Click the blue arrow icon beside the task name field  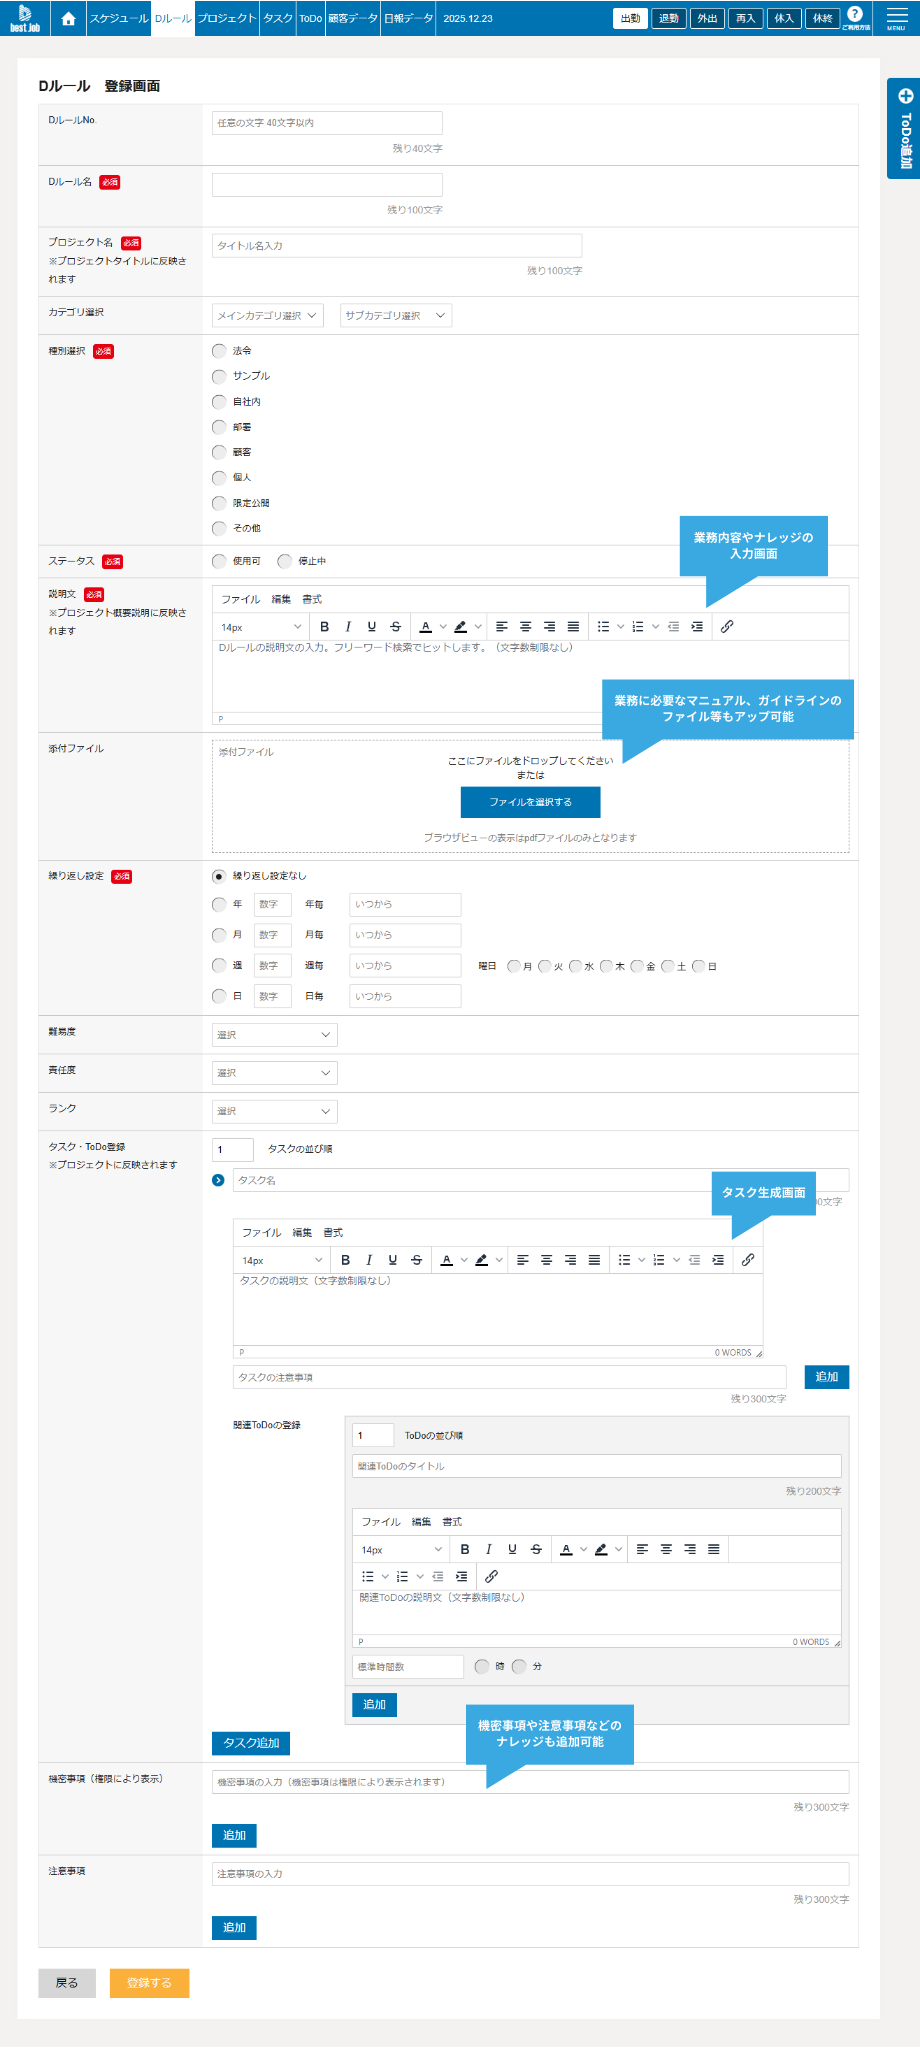218,1181
